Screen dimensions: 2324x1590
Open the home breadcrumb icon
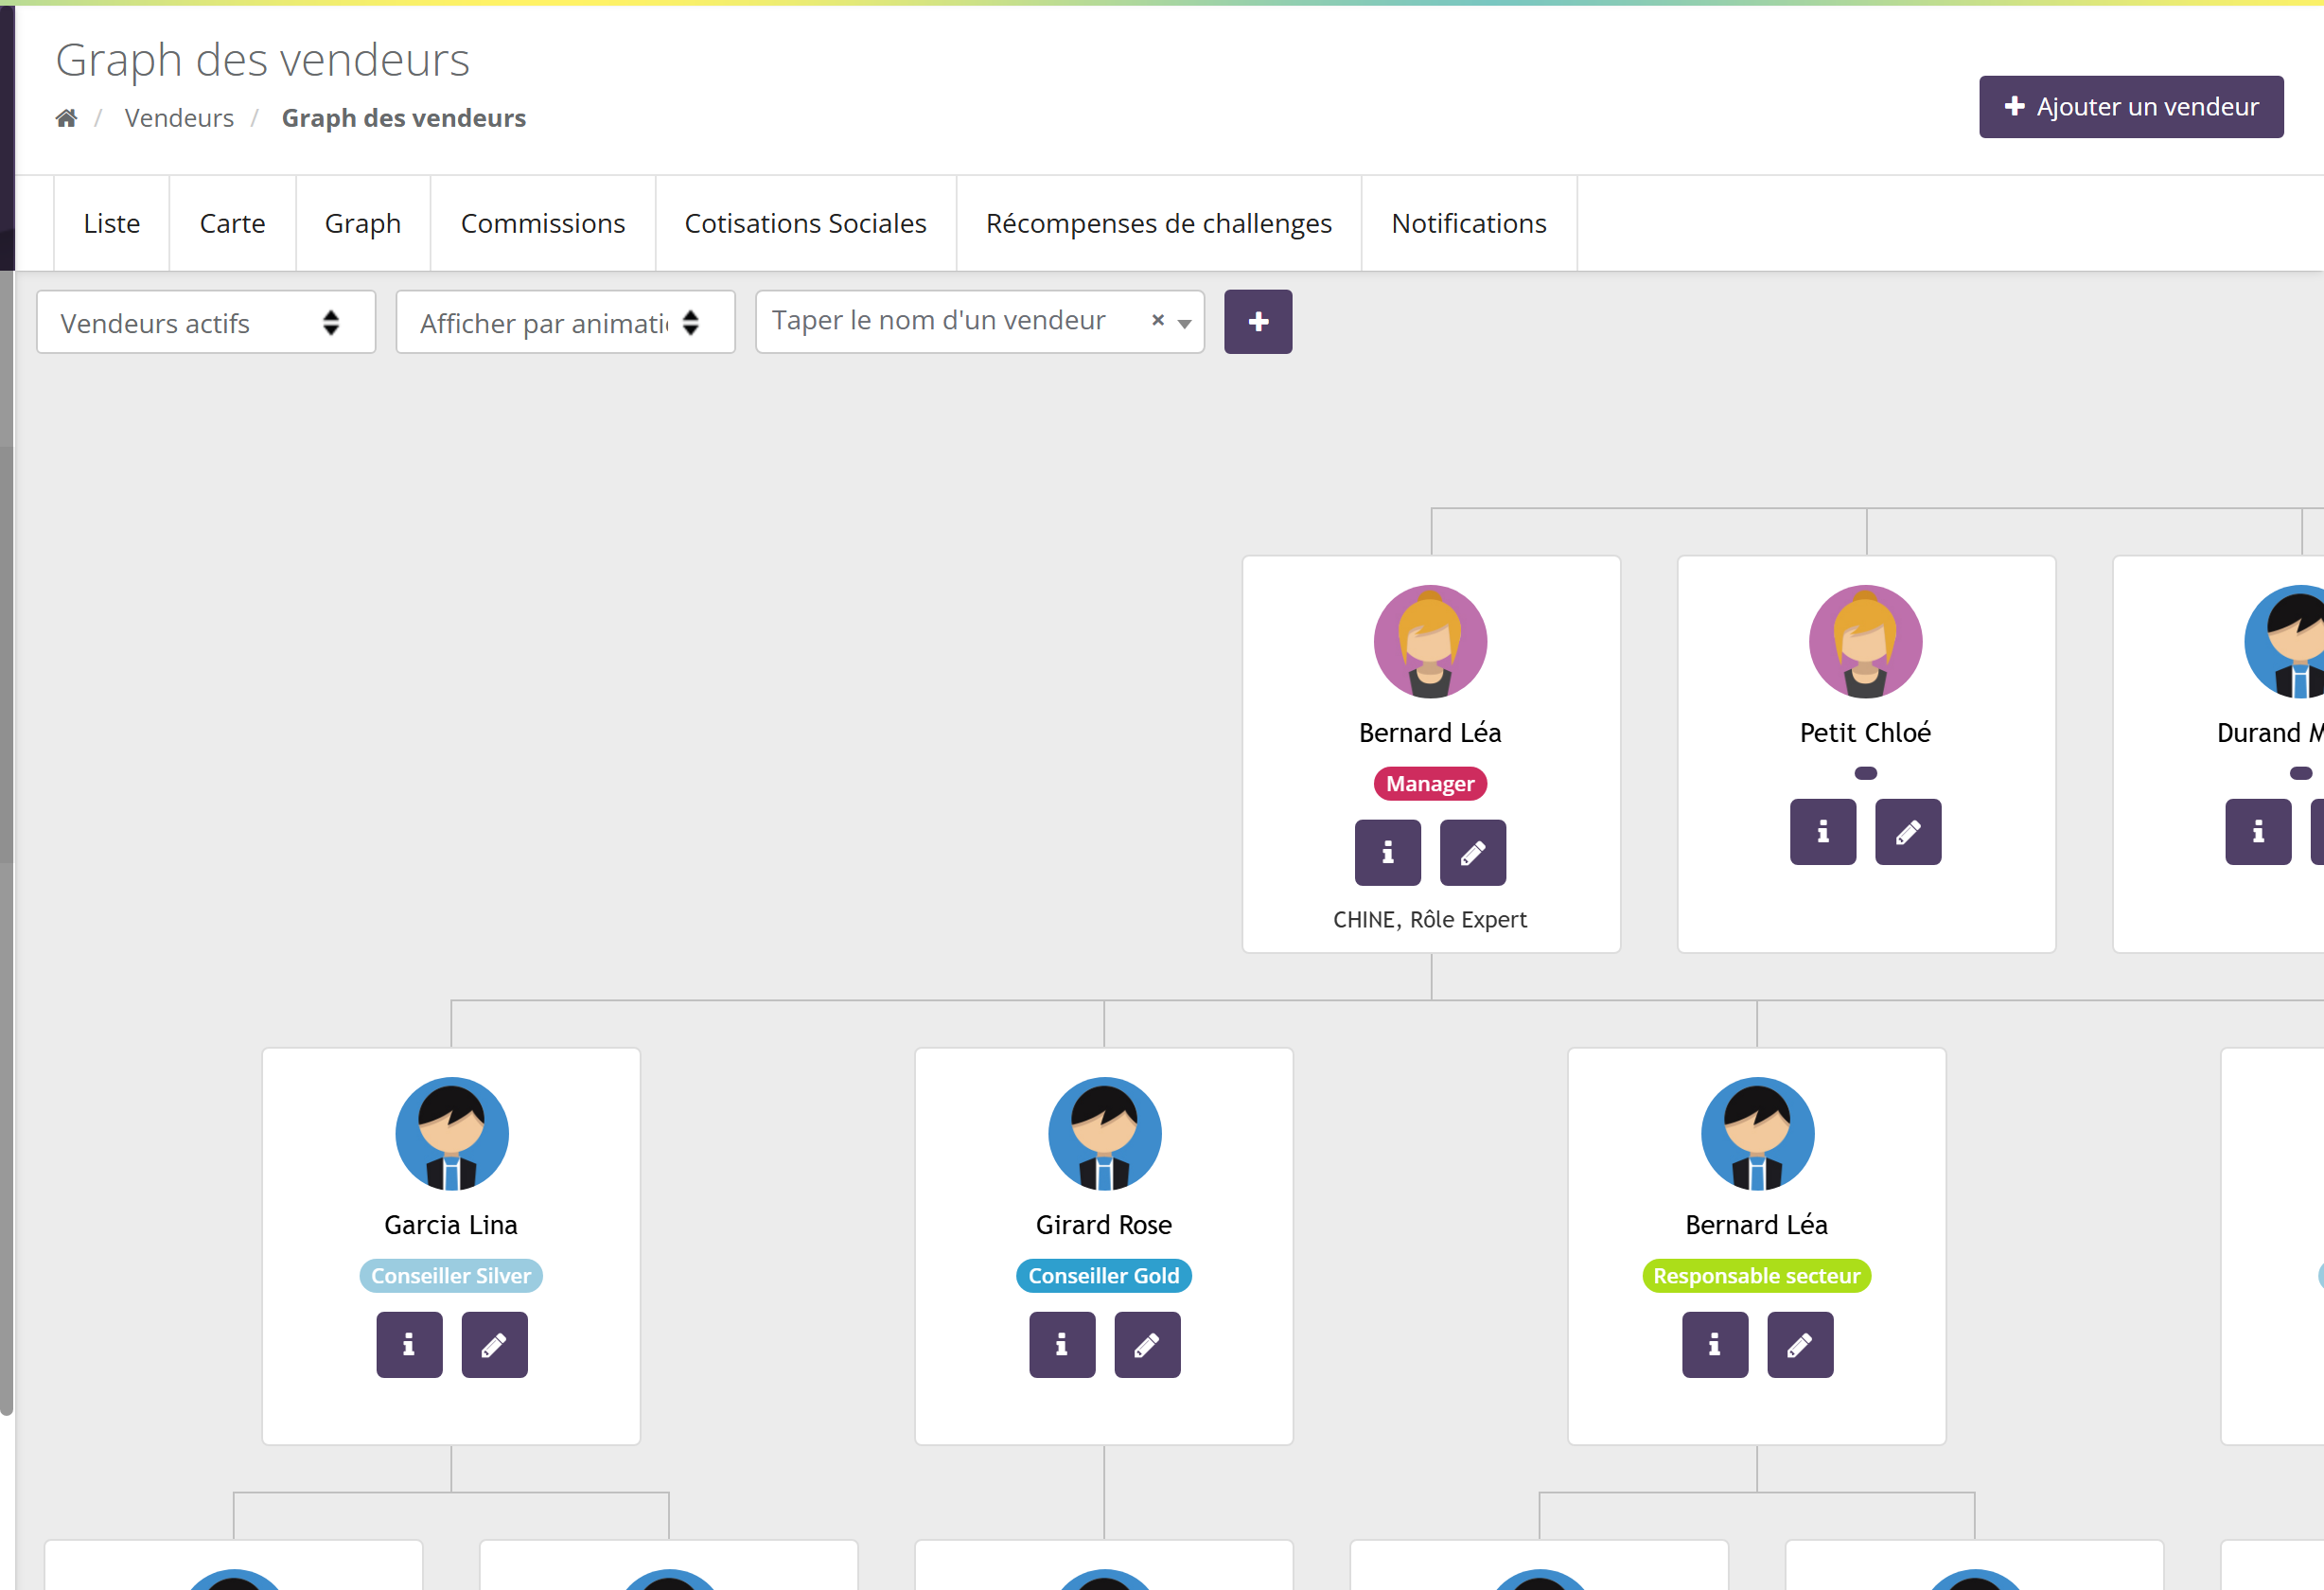point(66,118)
